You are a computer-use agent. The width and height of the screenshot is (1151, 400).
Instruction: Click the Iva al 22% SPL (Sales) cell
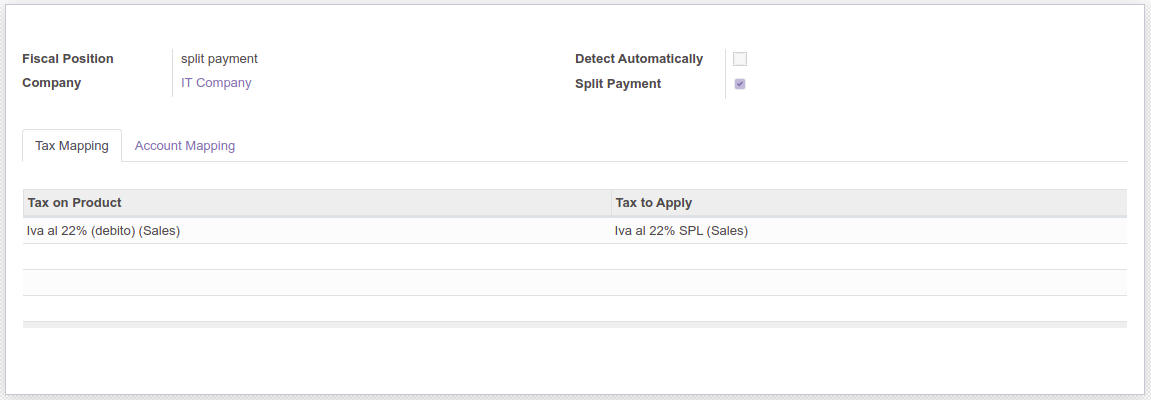coord(681,231)
